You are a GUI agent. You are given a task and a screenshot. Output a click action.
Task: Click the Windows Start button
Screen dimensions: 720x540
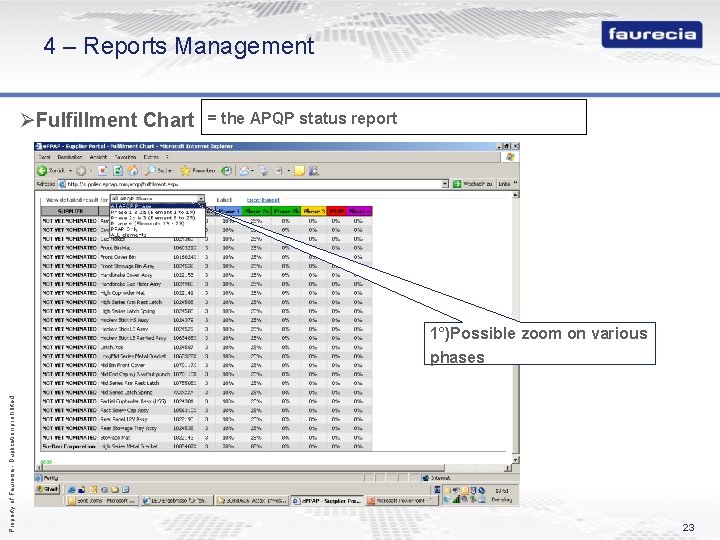pyautogui.click(x=48, y=489)
